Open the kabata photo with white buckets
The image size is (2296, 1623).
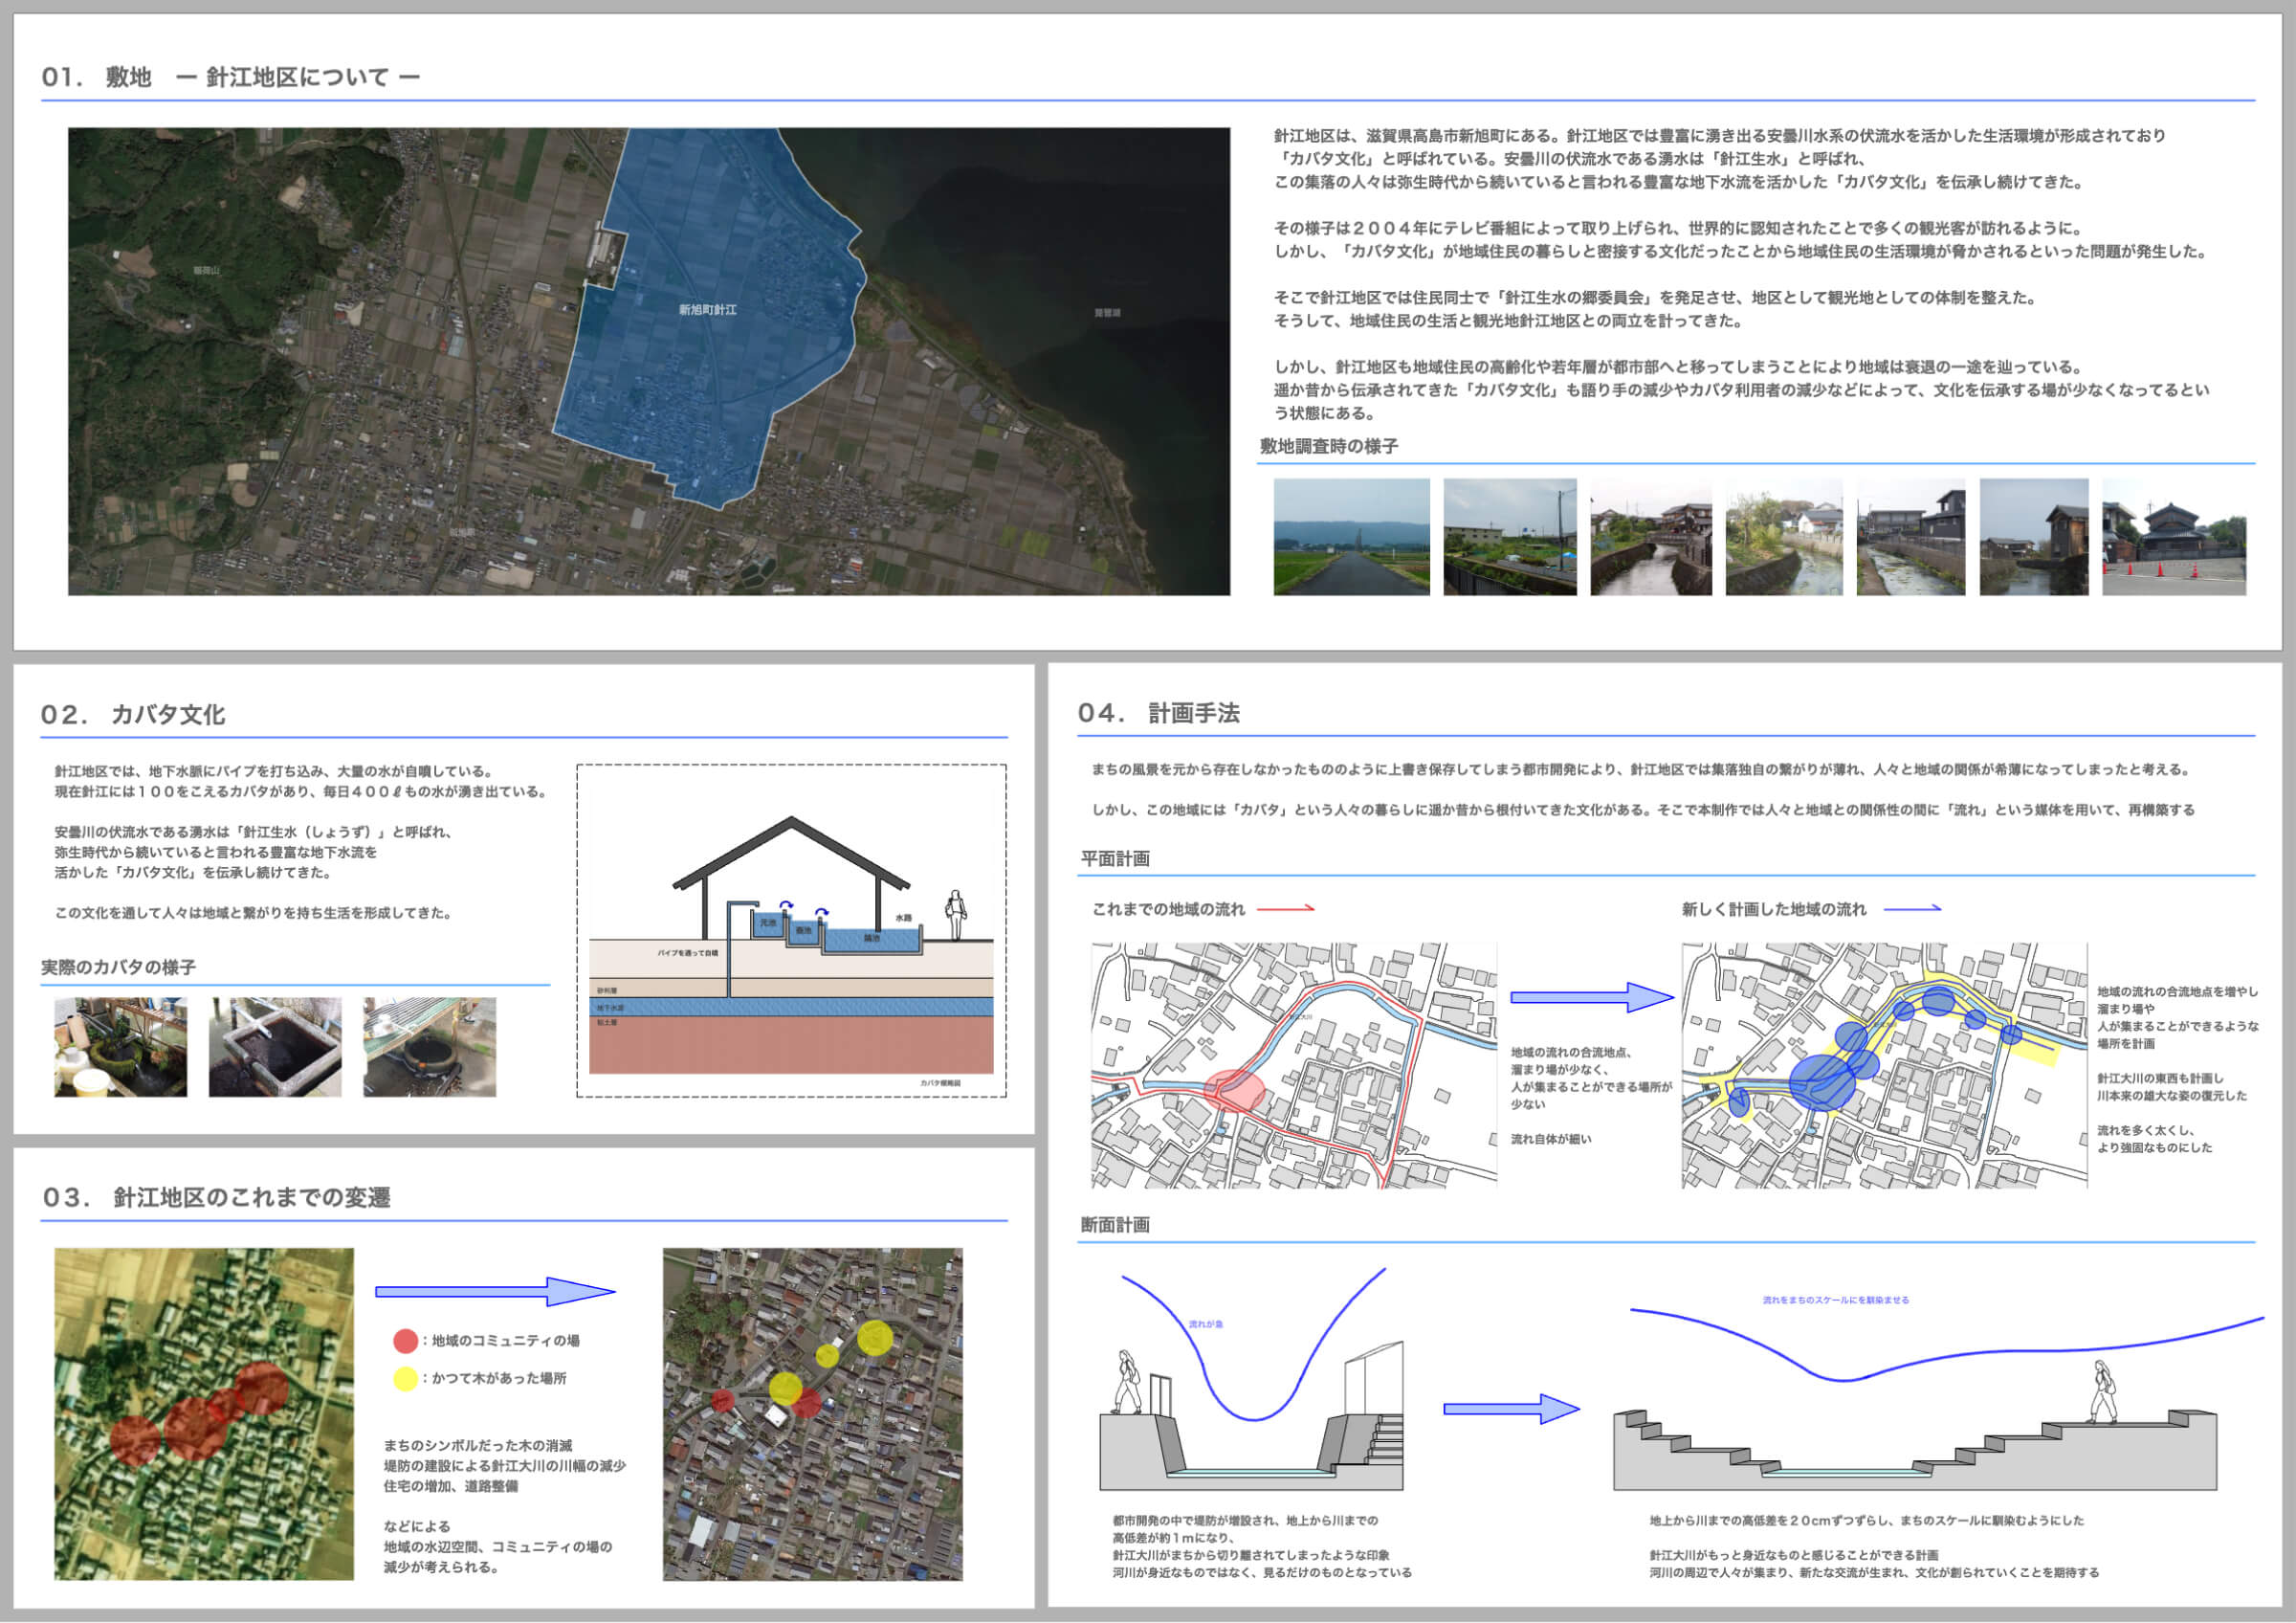(x=120, y=1047)
